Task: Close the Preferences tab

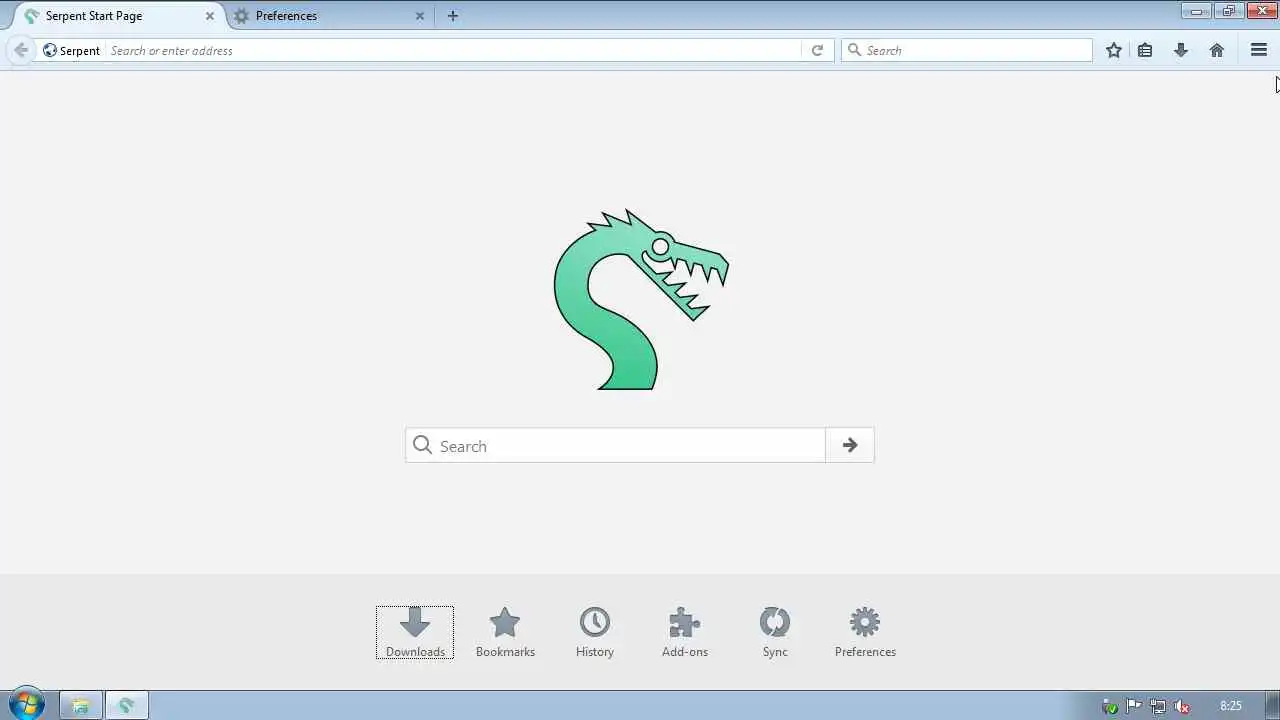Action: [x=420, y=16]
